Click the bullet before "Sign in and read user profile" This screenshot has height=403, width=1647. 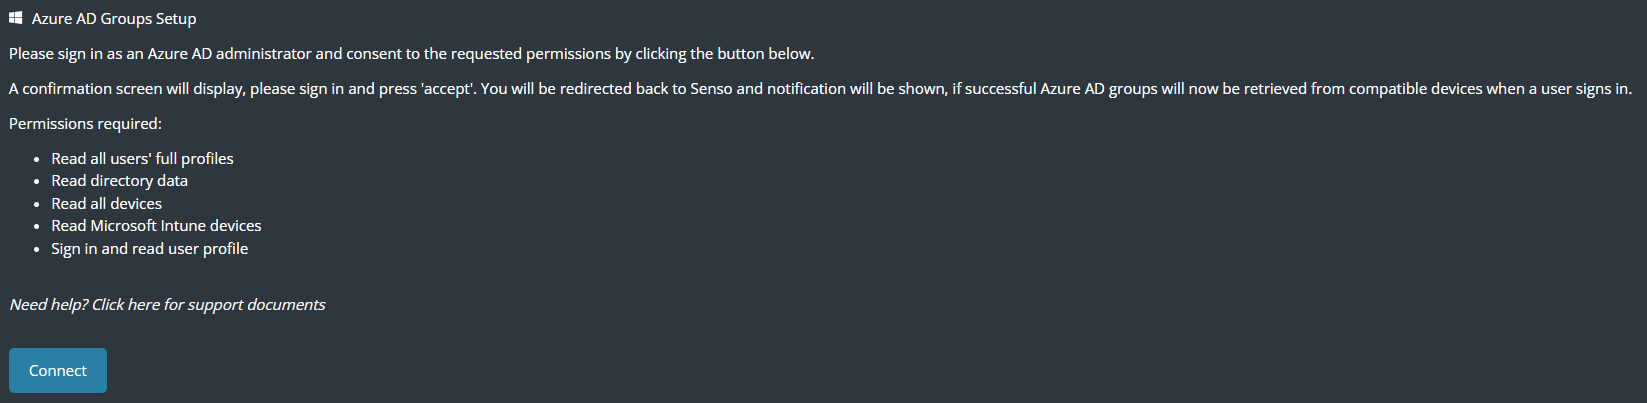tap(37, 249)
